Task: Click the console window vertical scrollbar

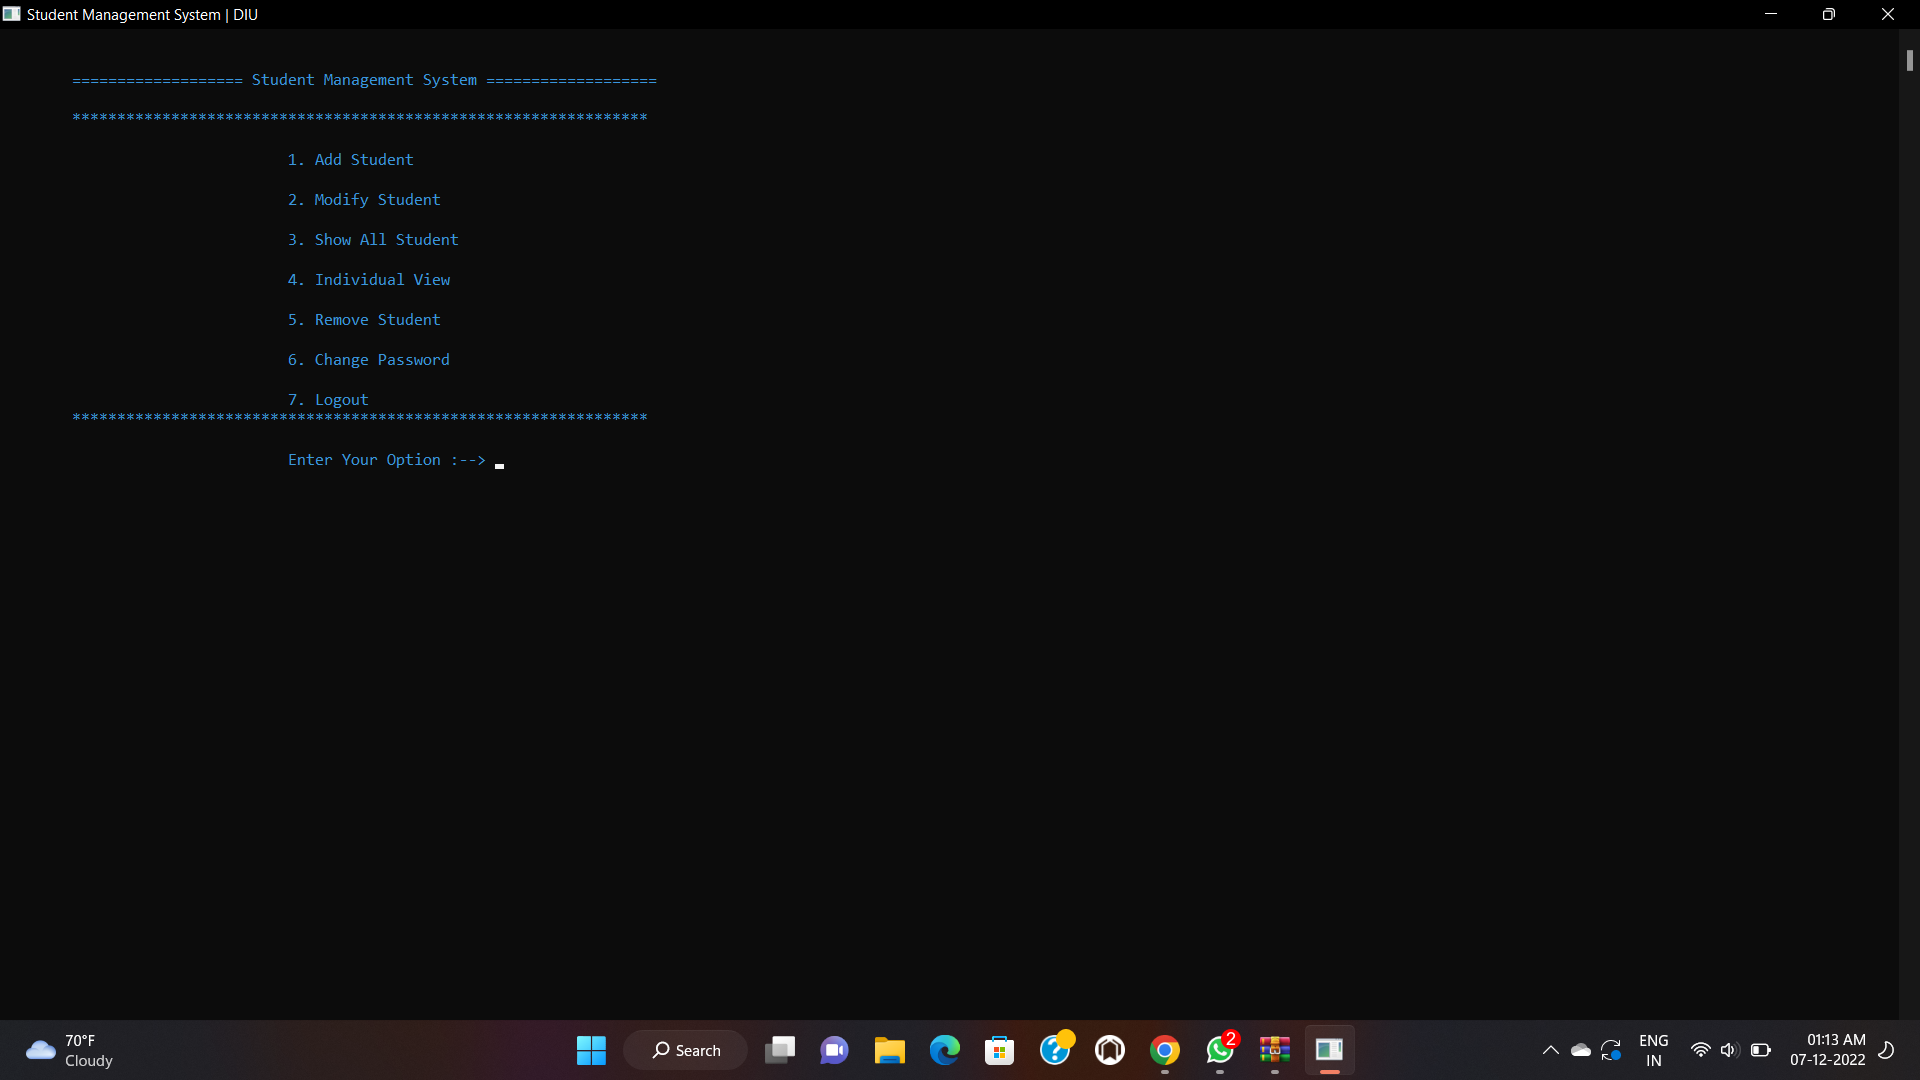Action: [x=1909, y=61]
